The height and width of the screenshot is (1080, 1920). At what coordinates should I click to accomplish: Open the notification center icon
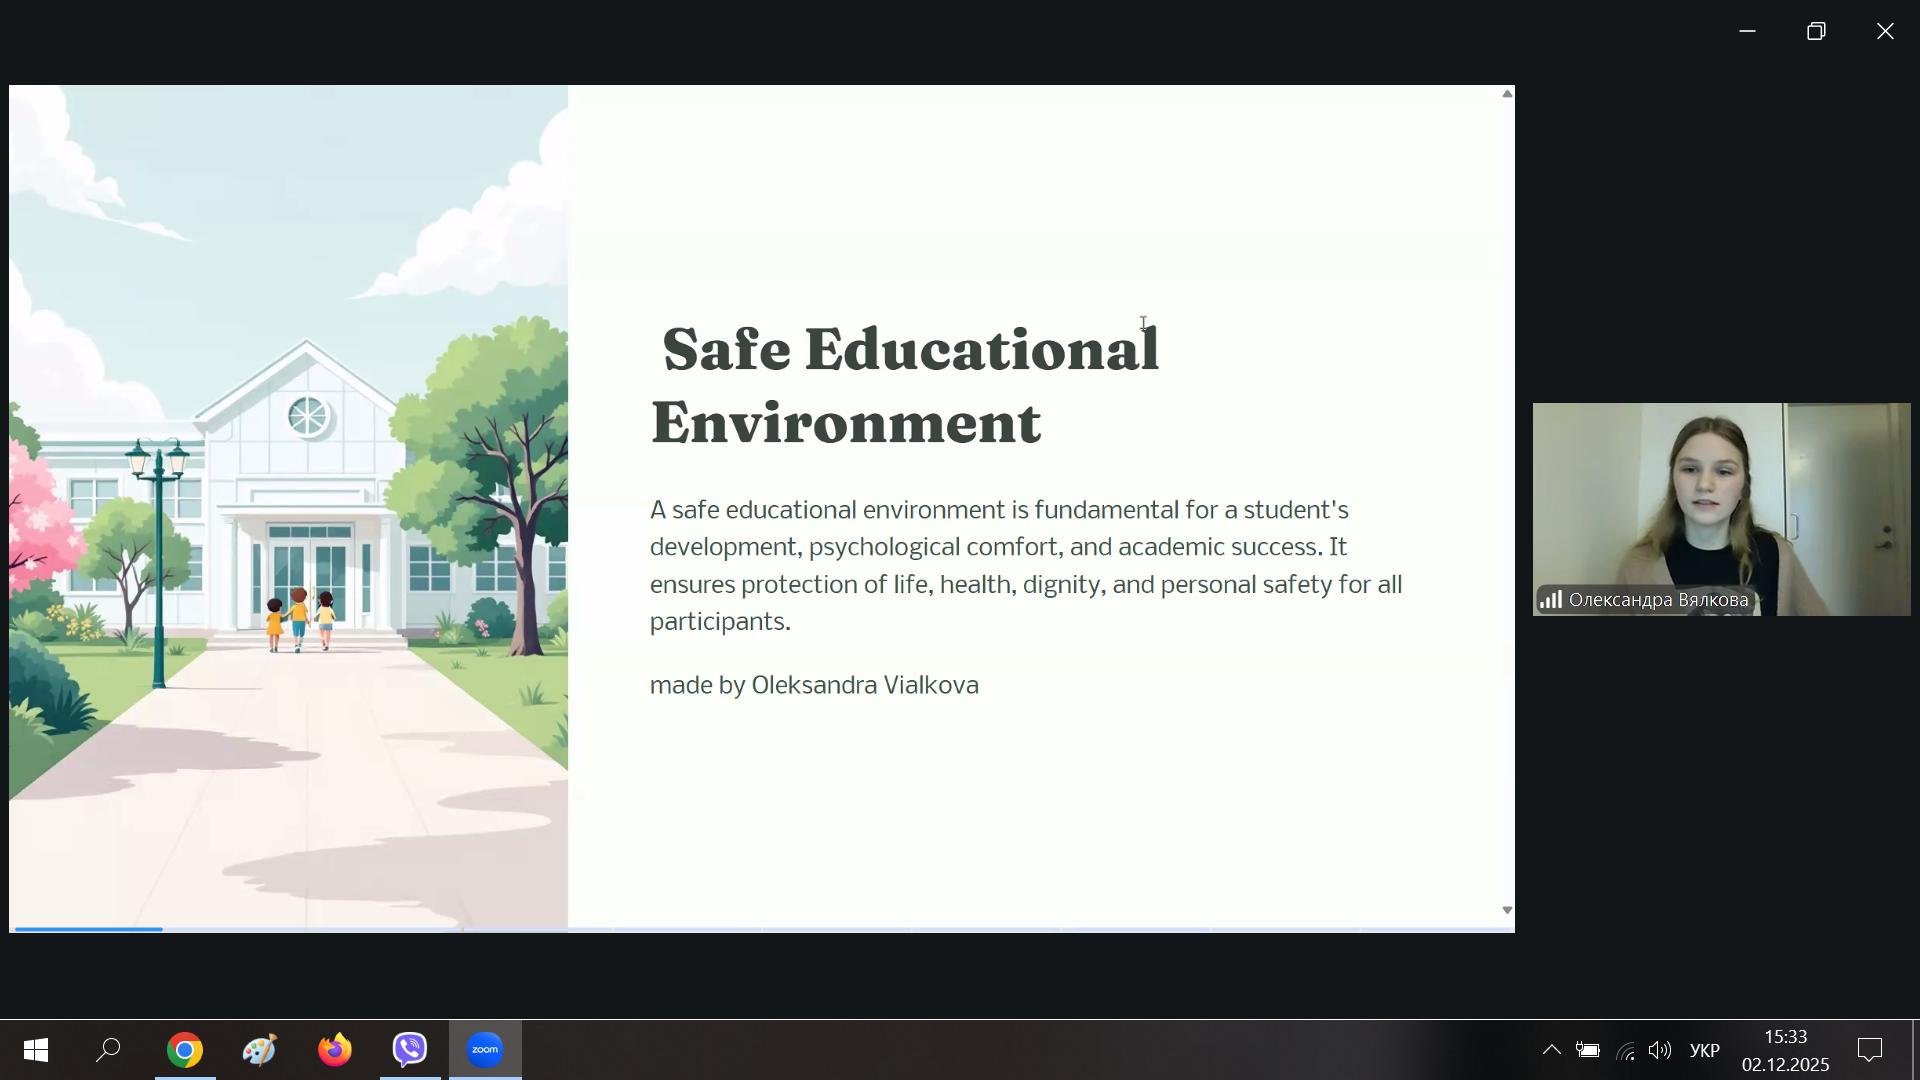1869,1050
